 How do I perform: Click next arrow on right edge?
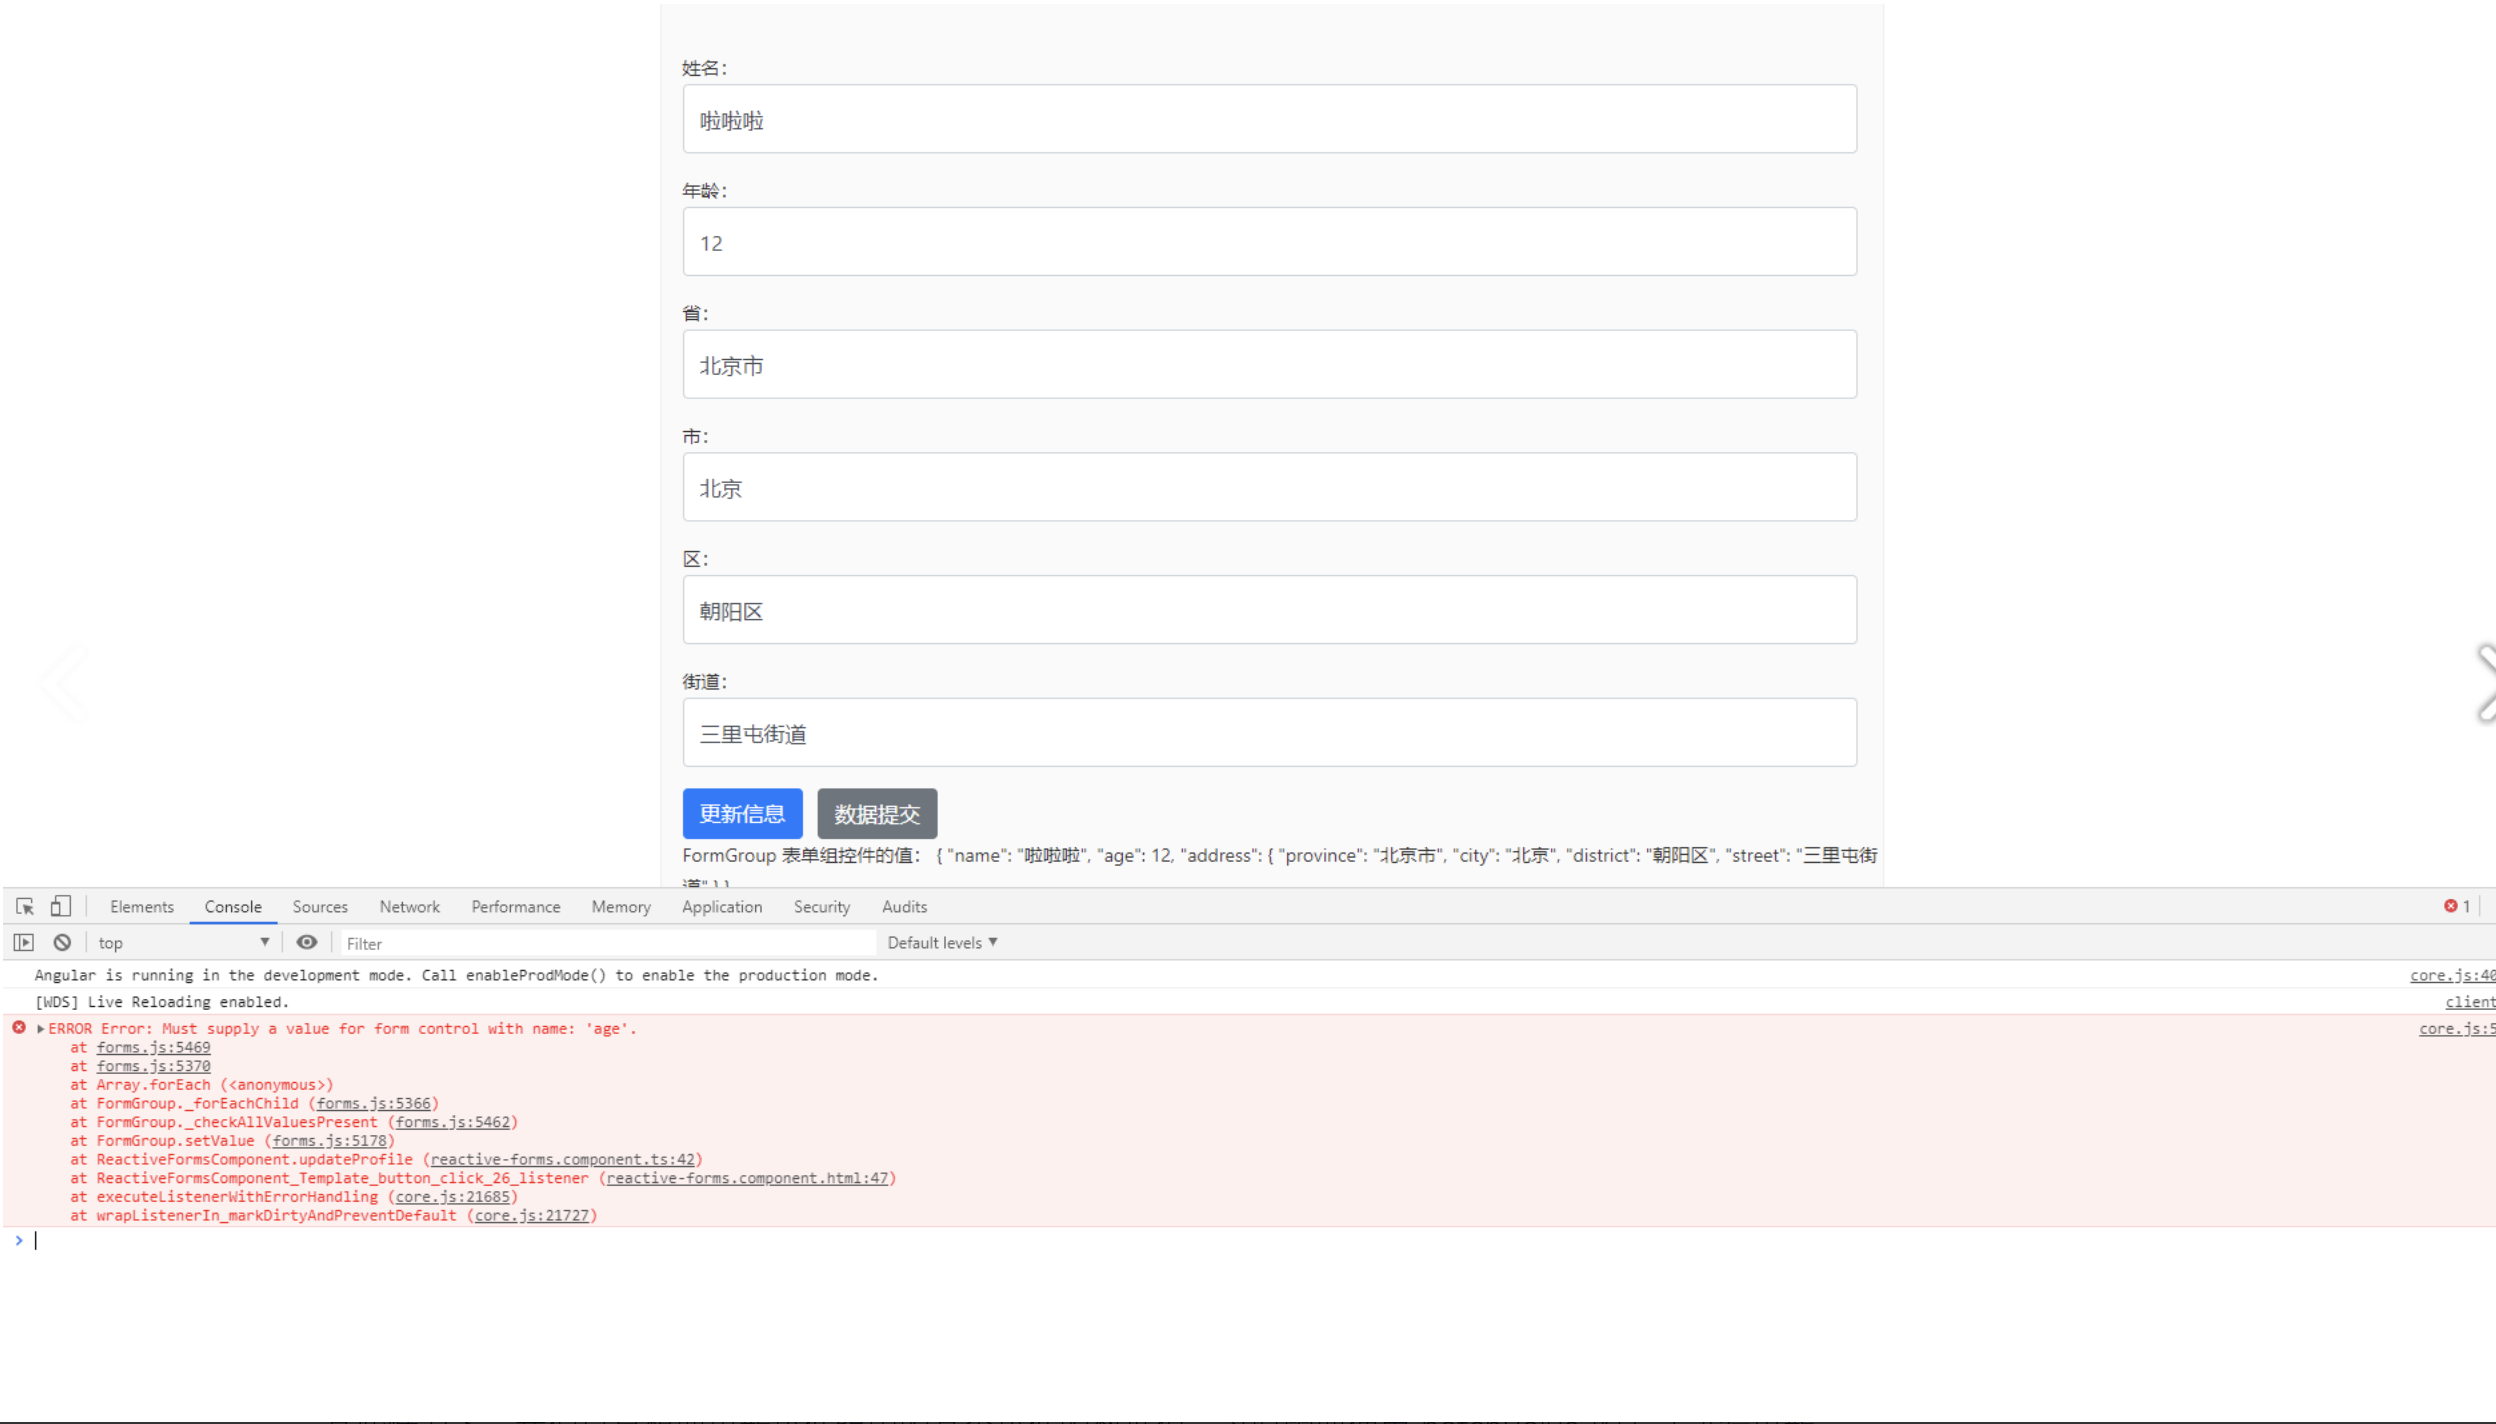pos(2485,683)
